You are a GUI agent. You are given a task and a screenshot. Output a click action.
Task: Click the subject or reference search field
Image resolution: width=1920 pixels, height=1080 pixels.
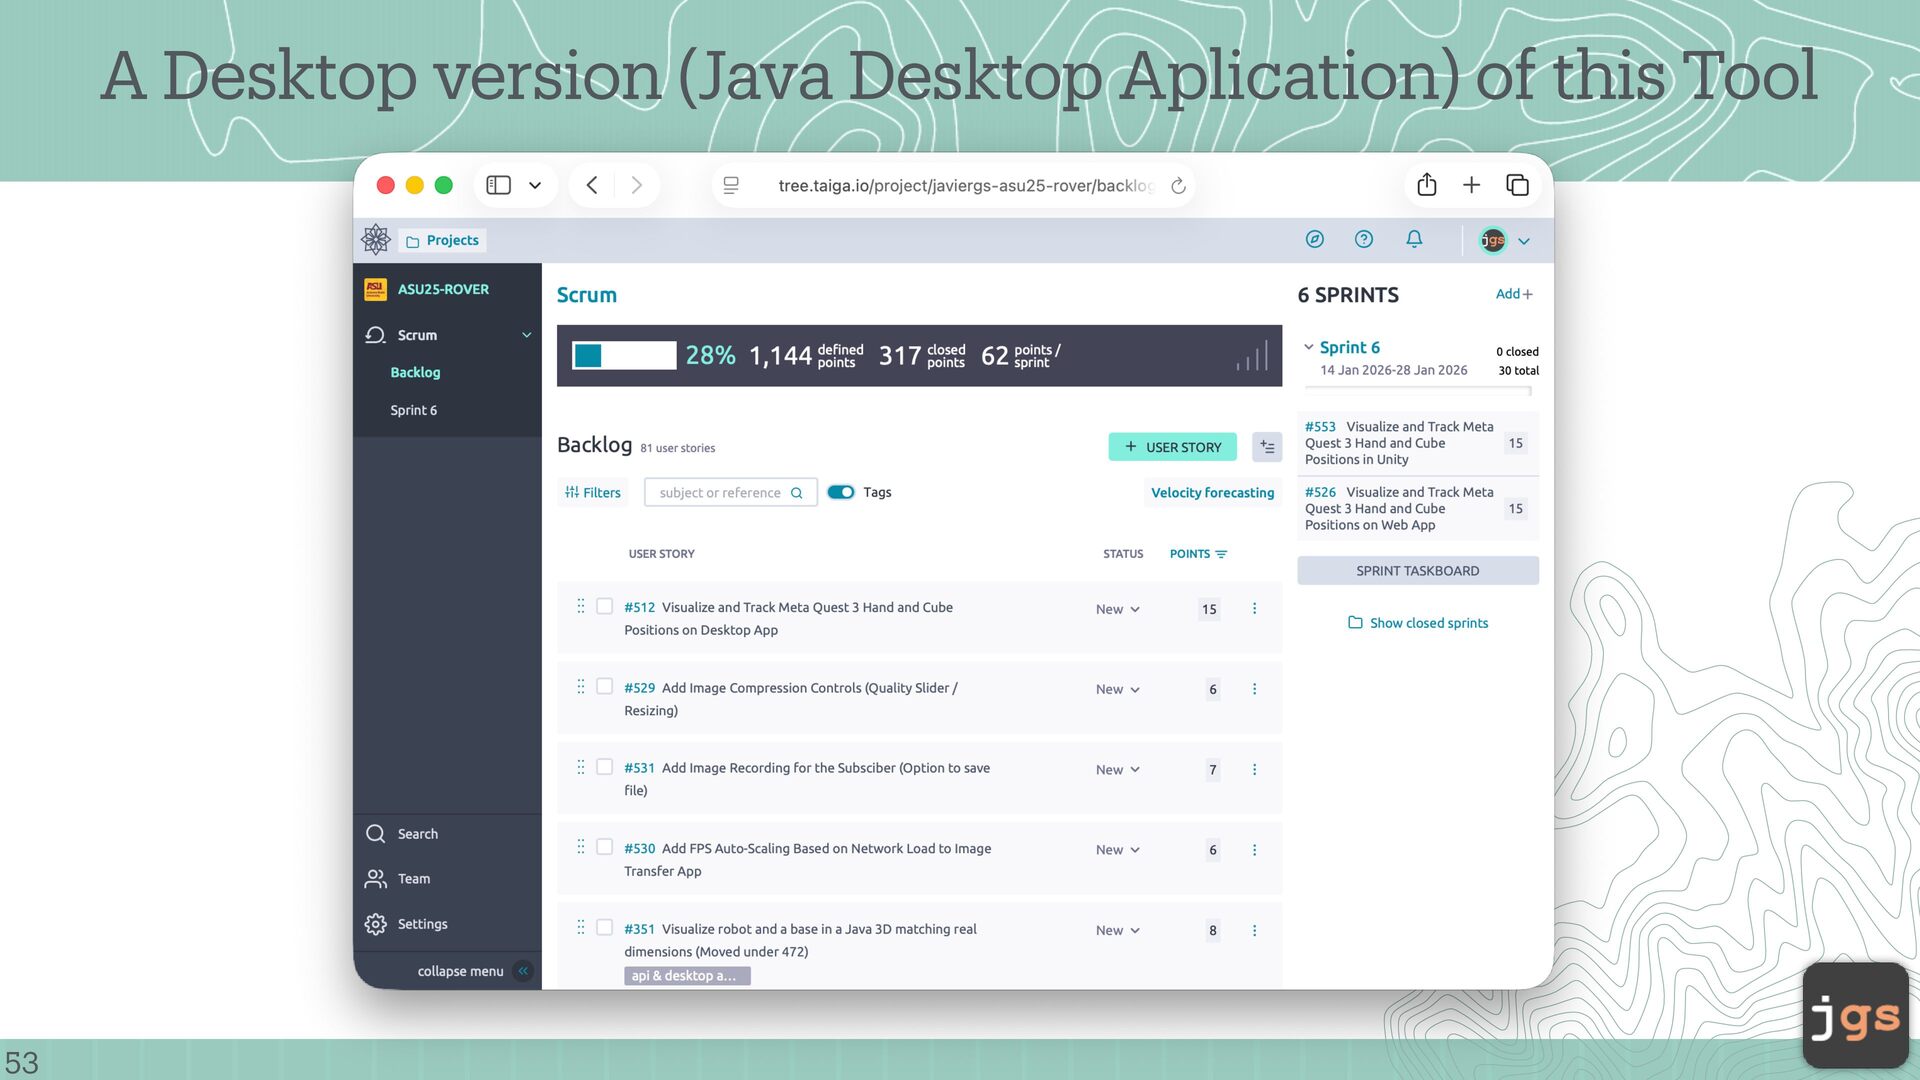click(720, 492)
